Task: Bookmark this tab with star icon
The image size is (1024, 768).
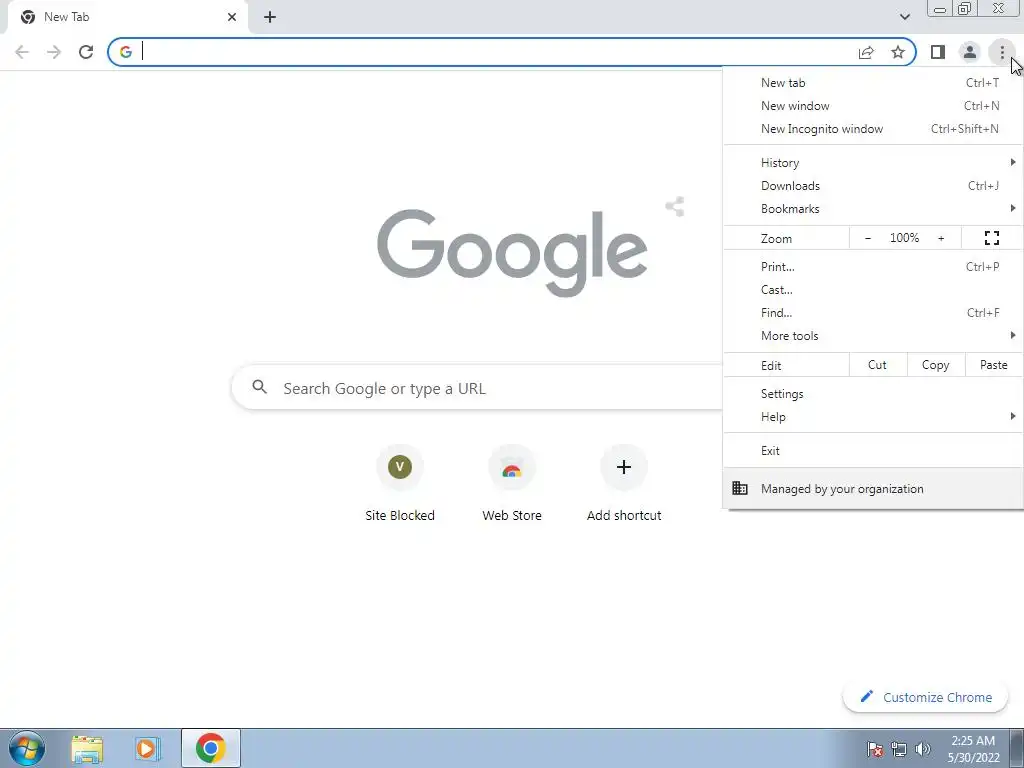Action: click(x=898, y=52)
